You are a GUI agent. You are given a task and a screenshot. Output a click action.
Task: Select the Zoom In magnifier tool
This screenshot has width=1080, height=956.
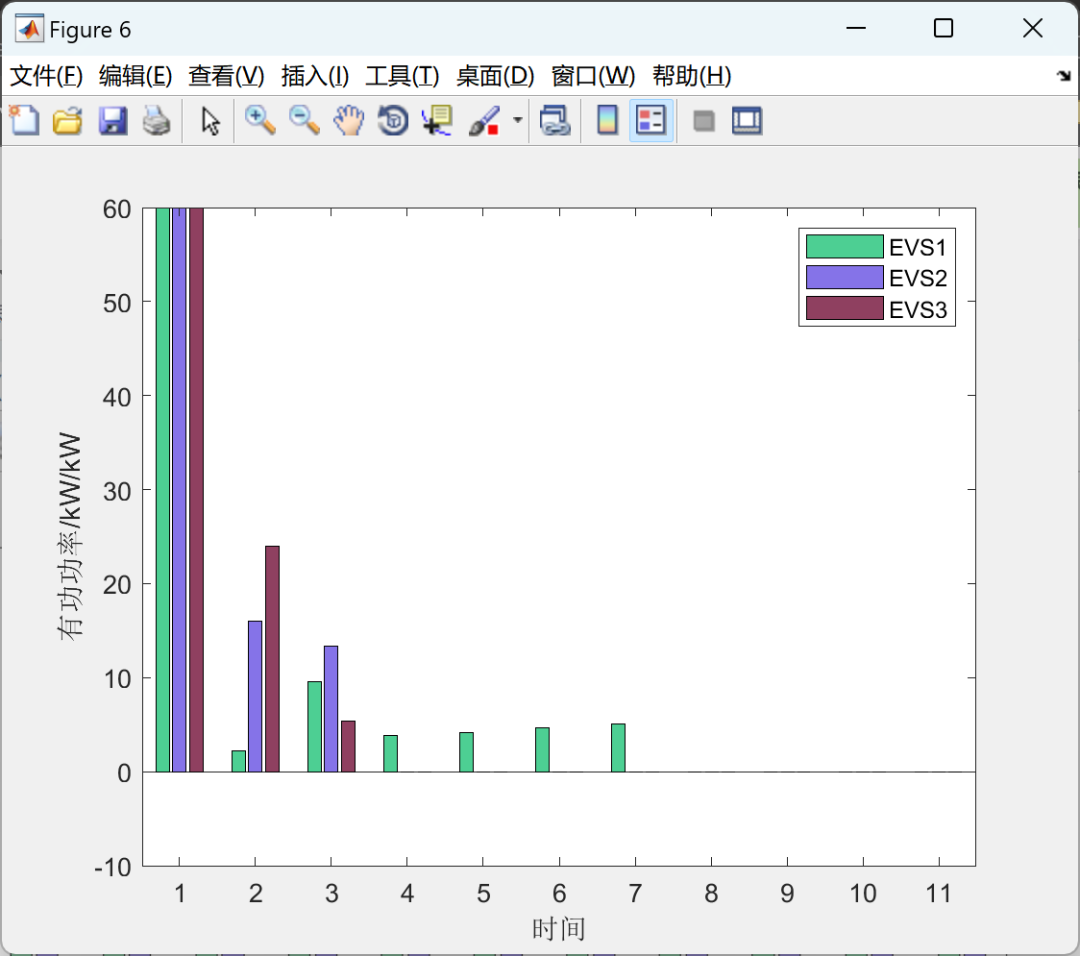260,121
